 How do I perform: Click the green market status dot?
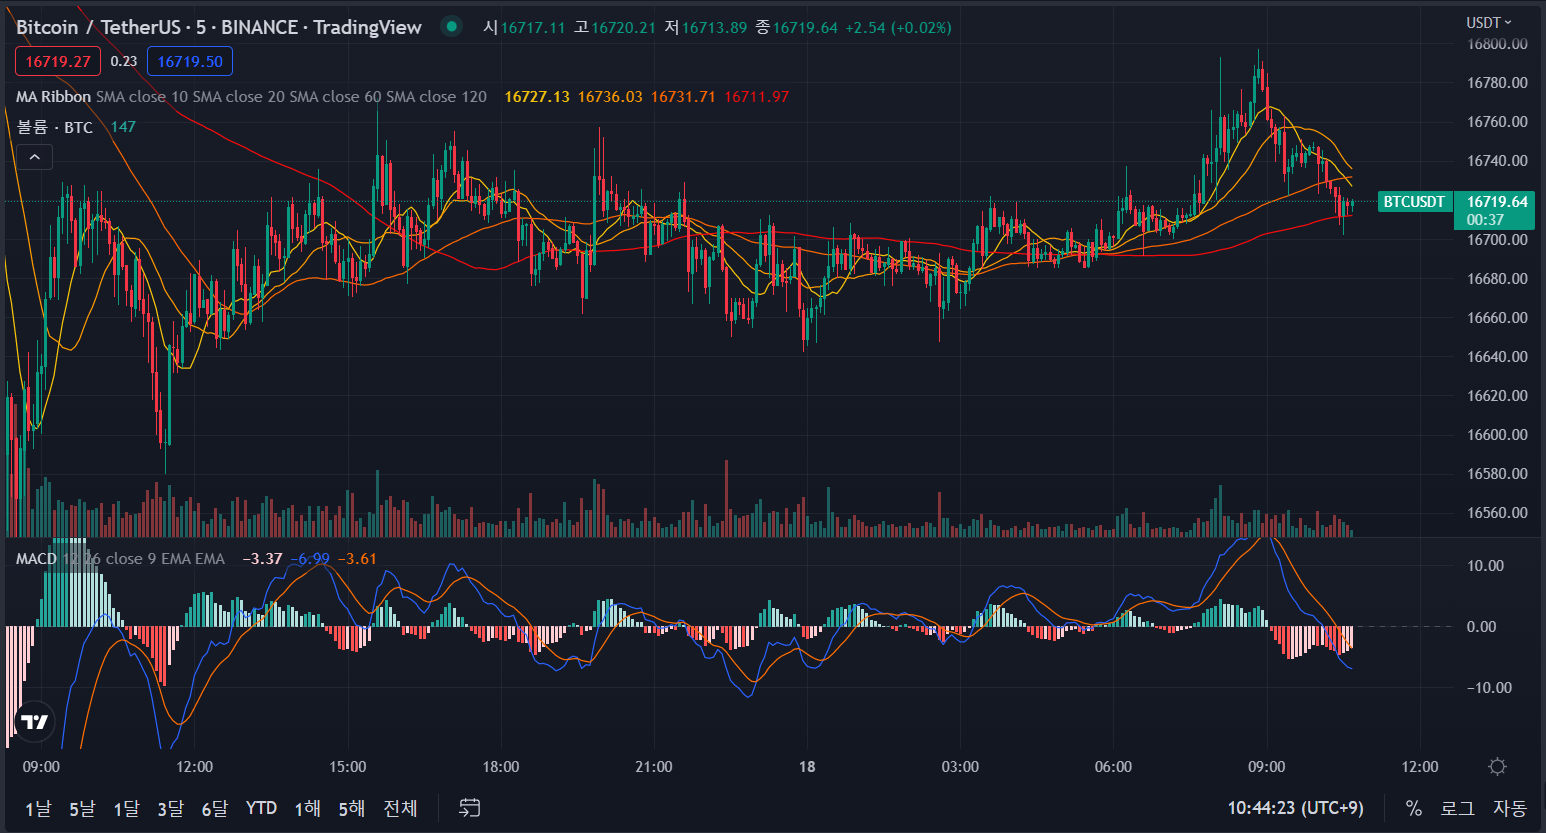pyautogui.click(x=452, y=27)
